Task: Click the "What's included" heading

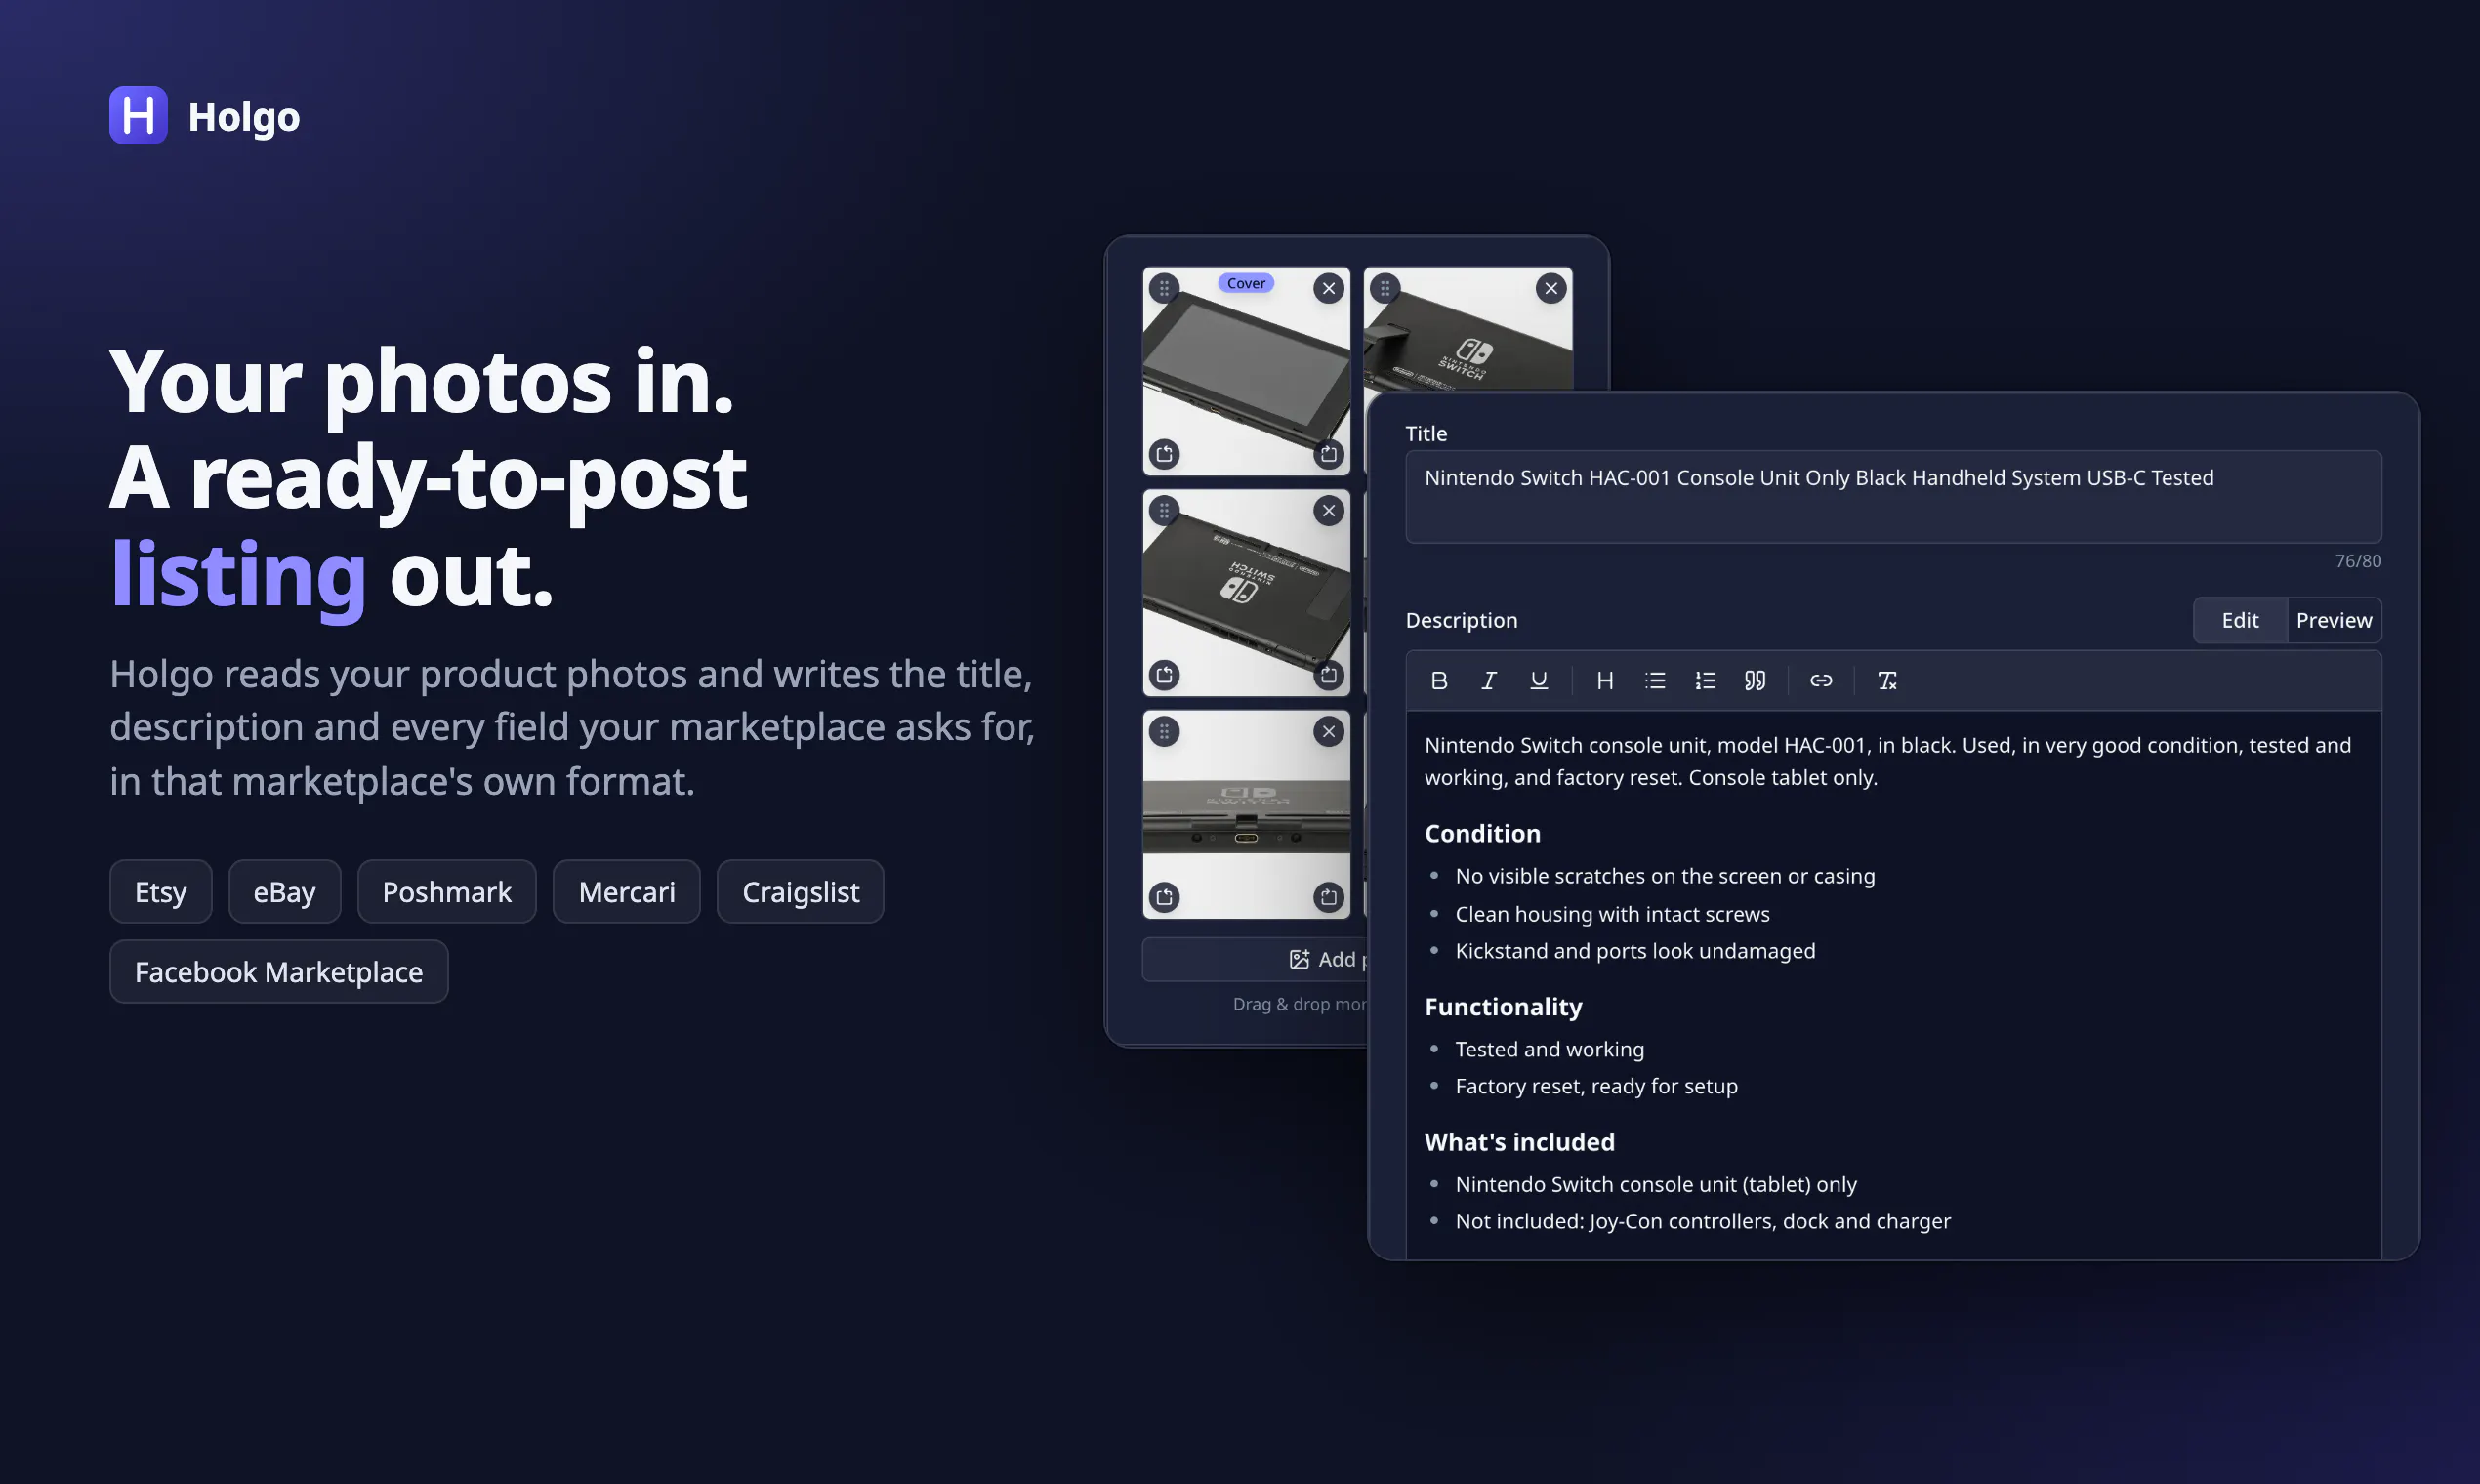Action: click(1520, 1142)
